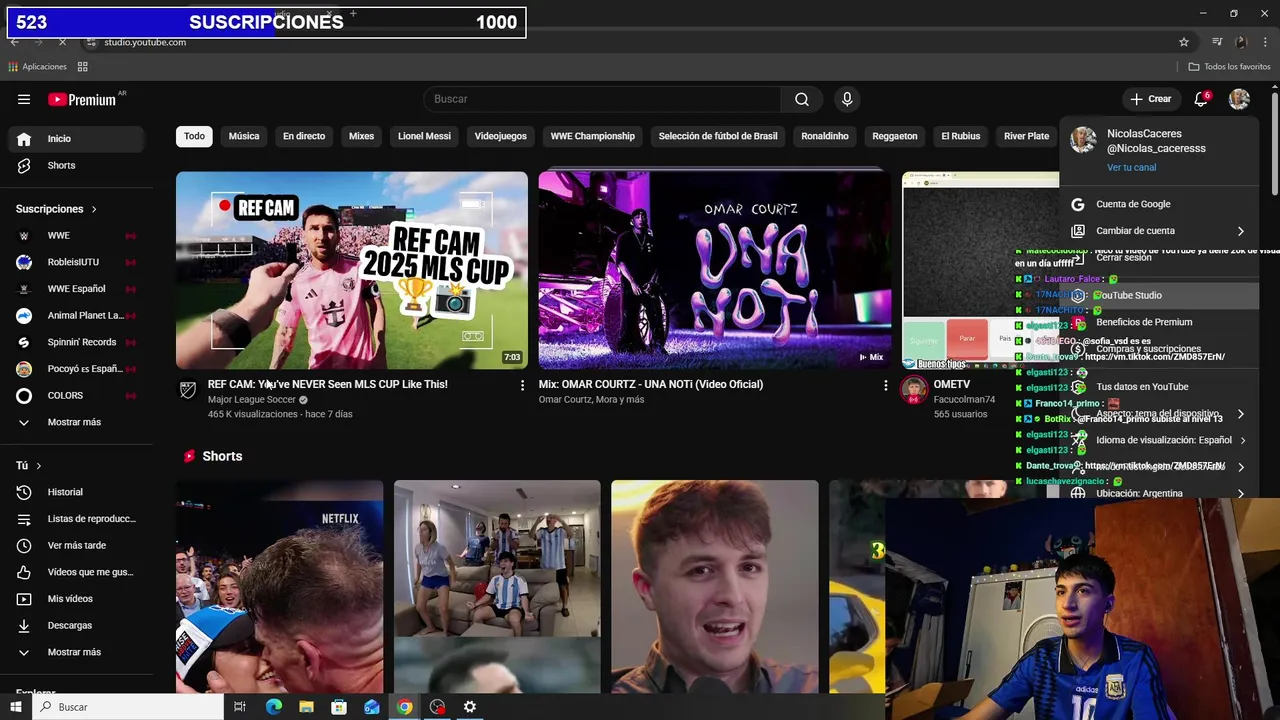
Task: Open the notifications bell
Action: 1202,99
